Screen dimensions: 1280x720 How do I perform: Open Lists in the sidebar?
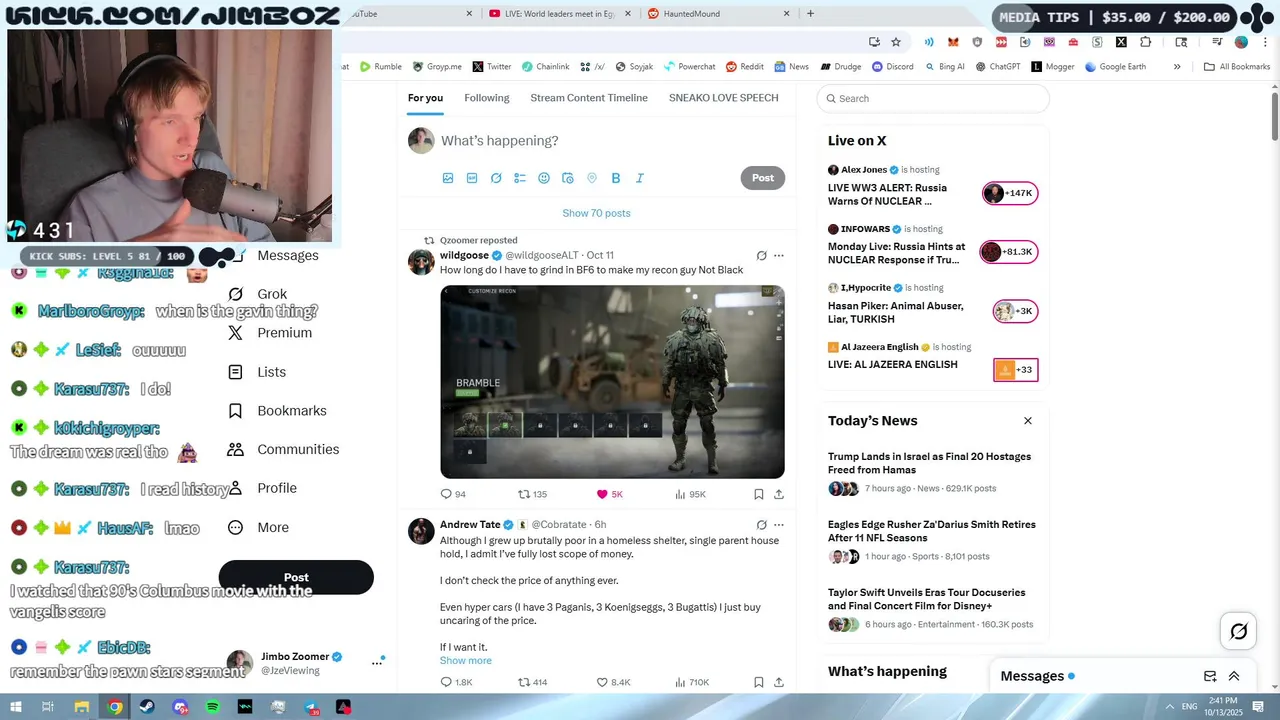[x=257, y=372]
